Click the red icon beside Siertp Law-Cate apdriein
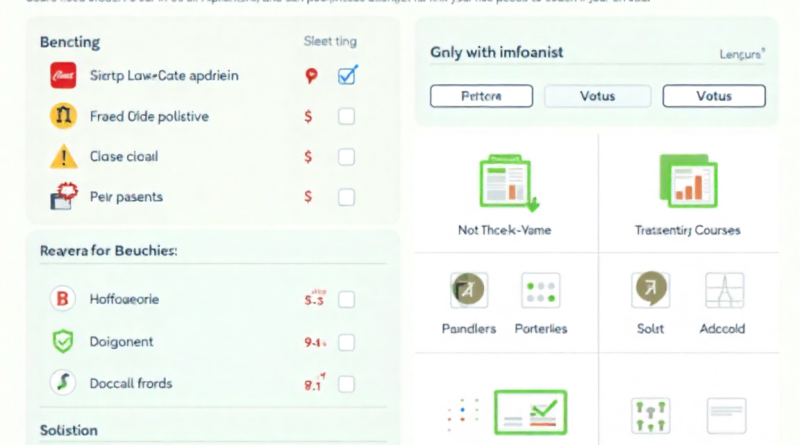Viewport: 800px width, 445px height. pyautogui.click(x=63, y=75)
